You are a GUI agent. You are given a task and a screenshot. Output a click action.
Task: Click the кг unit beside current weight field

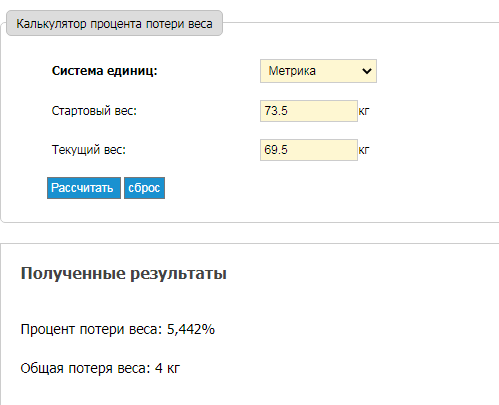click(x=364, y=150)
